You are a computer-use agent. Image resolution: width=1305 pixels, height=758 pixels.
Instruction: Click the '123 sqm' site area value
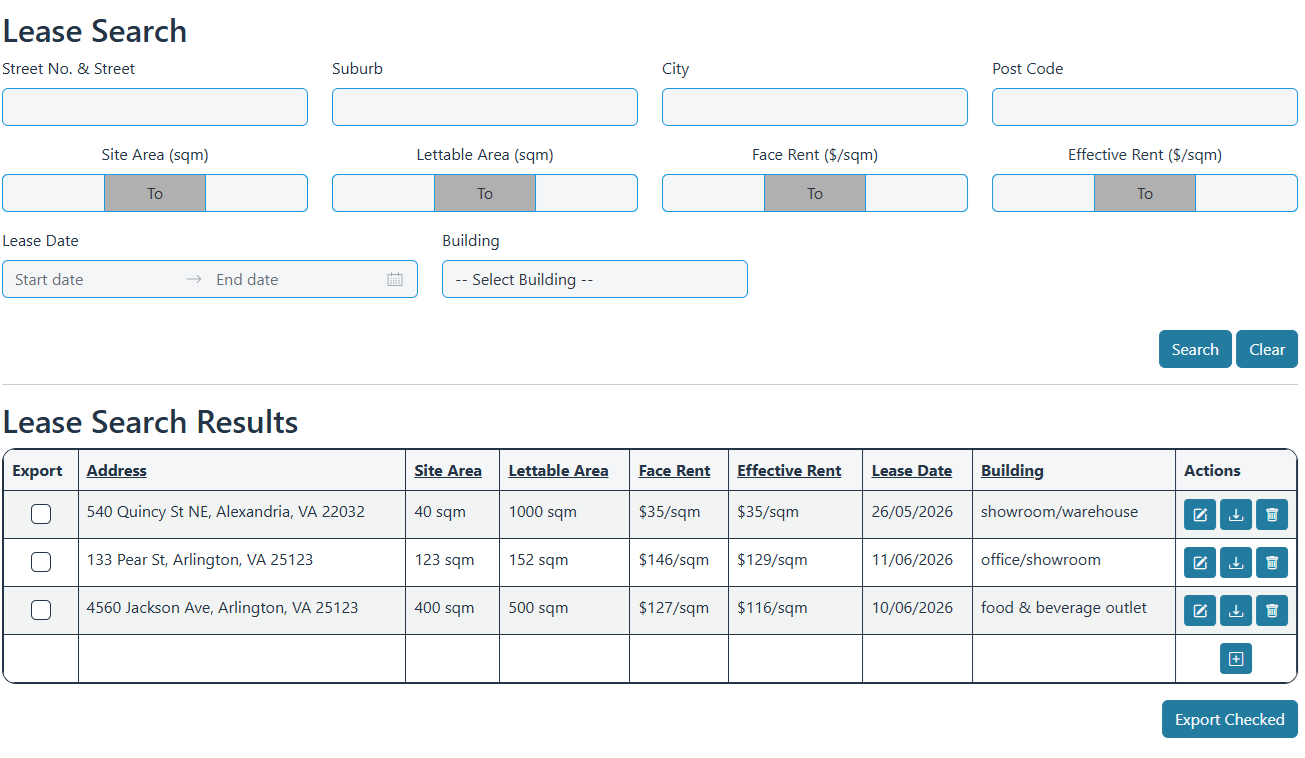(444, 560)
